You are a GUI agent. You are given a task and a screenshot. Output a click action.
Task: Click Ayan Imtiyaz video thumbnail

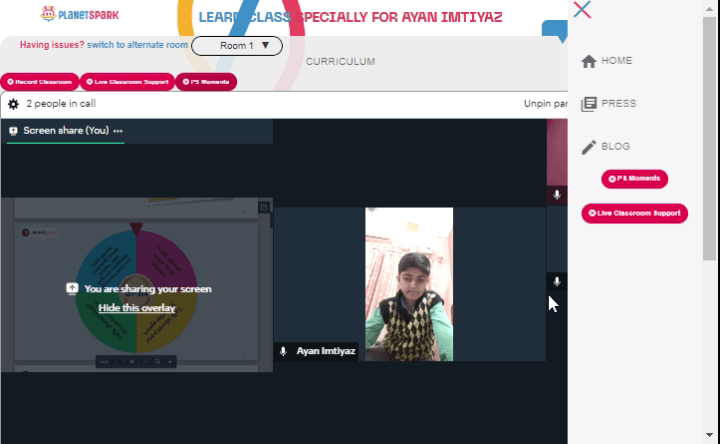(409, 284)
